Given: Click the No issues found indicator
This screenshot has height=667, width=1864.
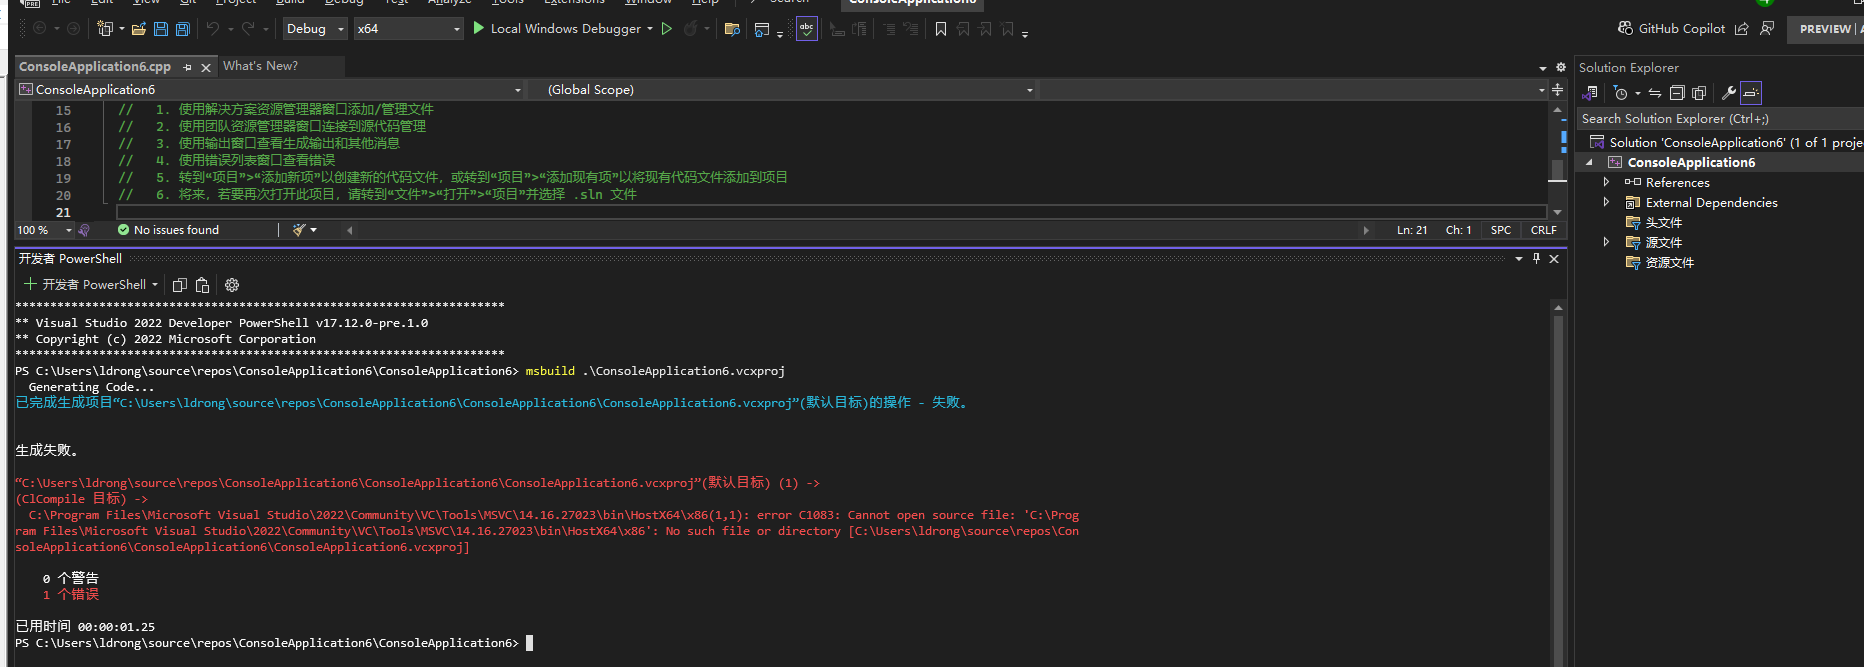Looking at the screenshot, I should coord(168,230).
